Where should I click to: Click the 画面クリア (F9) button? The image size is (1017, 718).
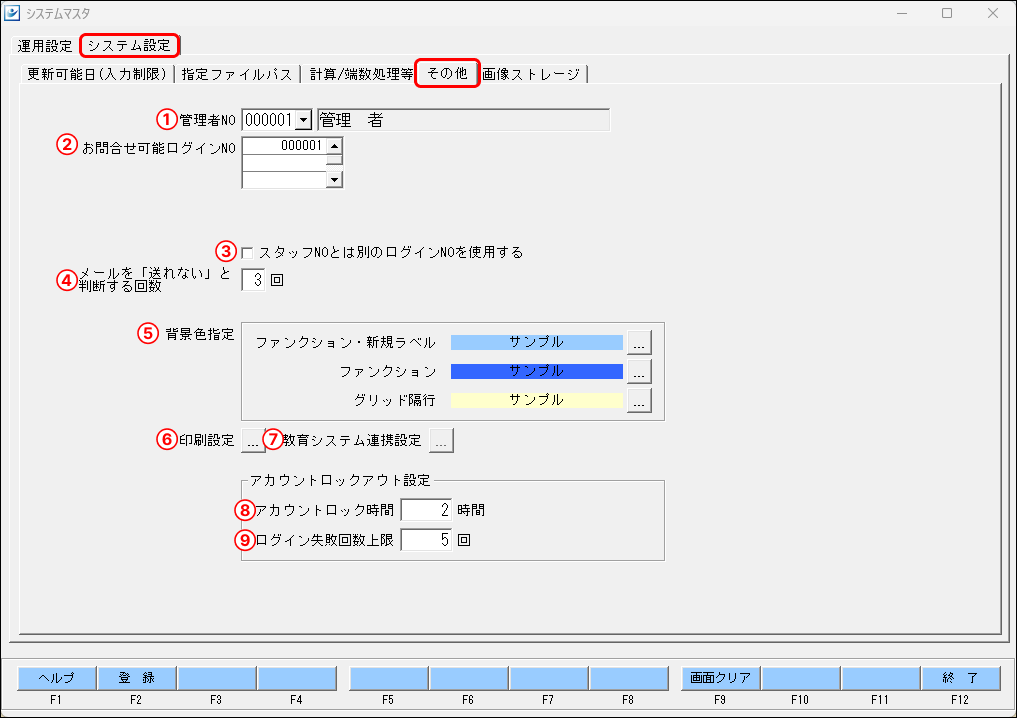click(x=718, y=677)
